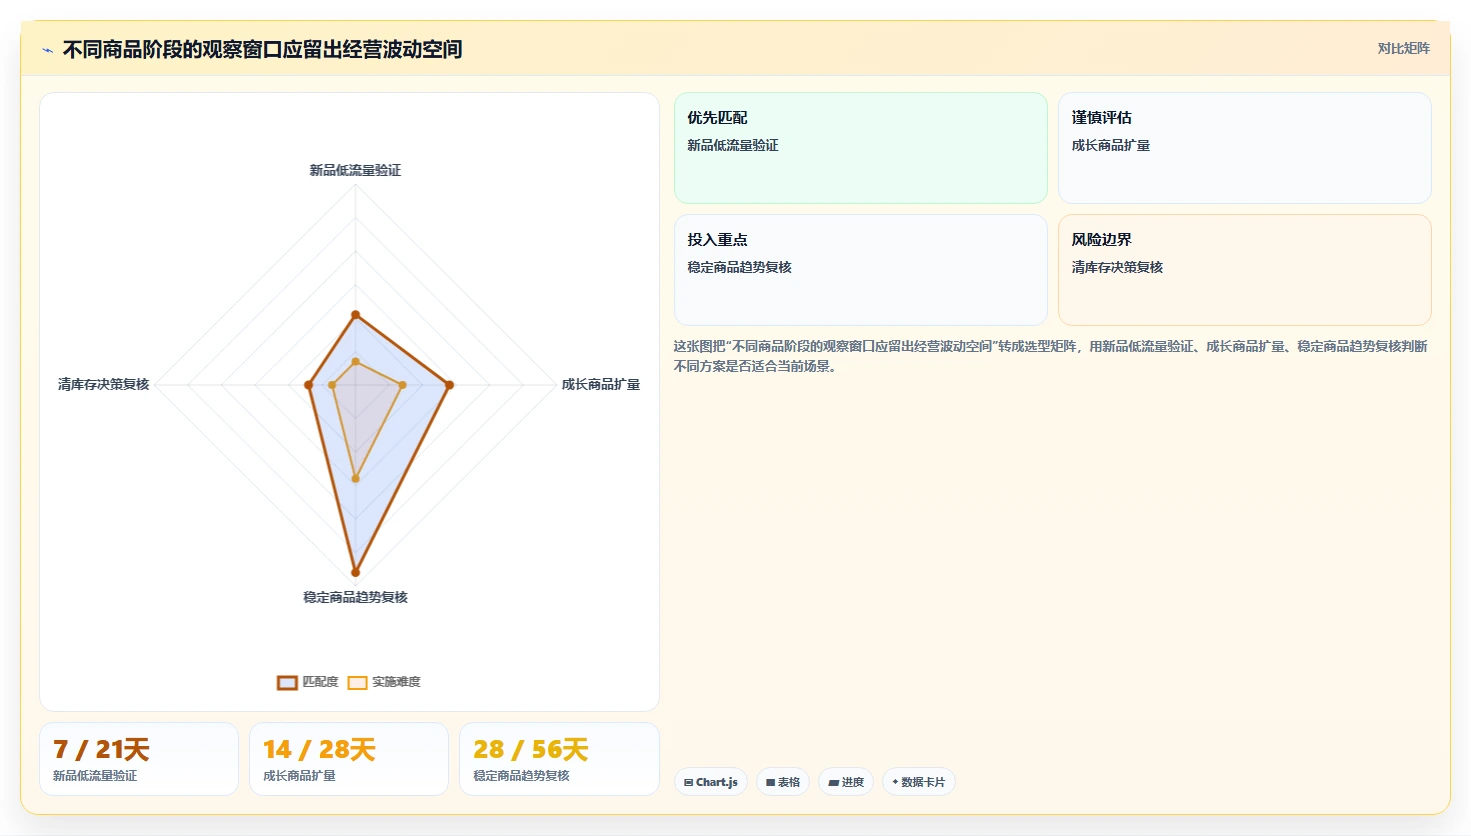This screenshot has width=1471, height=836.
Task: Click the description paragraph starting 这张图把
Action: coord(1050,356)
